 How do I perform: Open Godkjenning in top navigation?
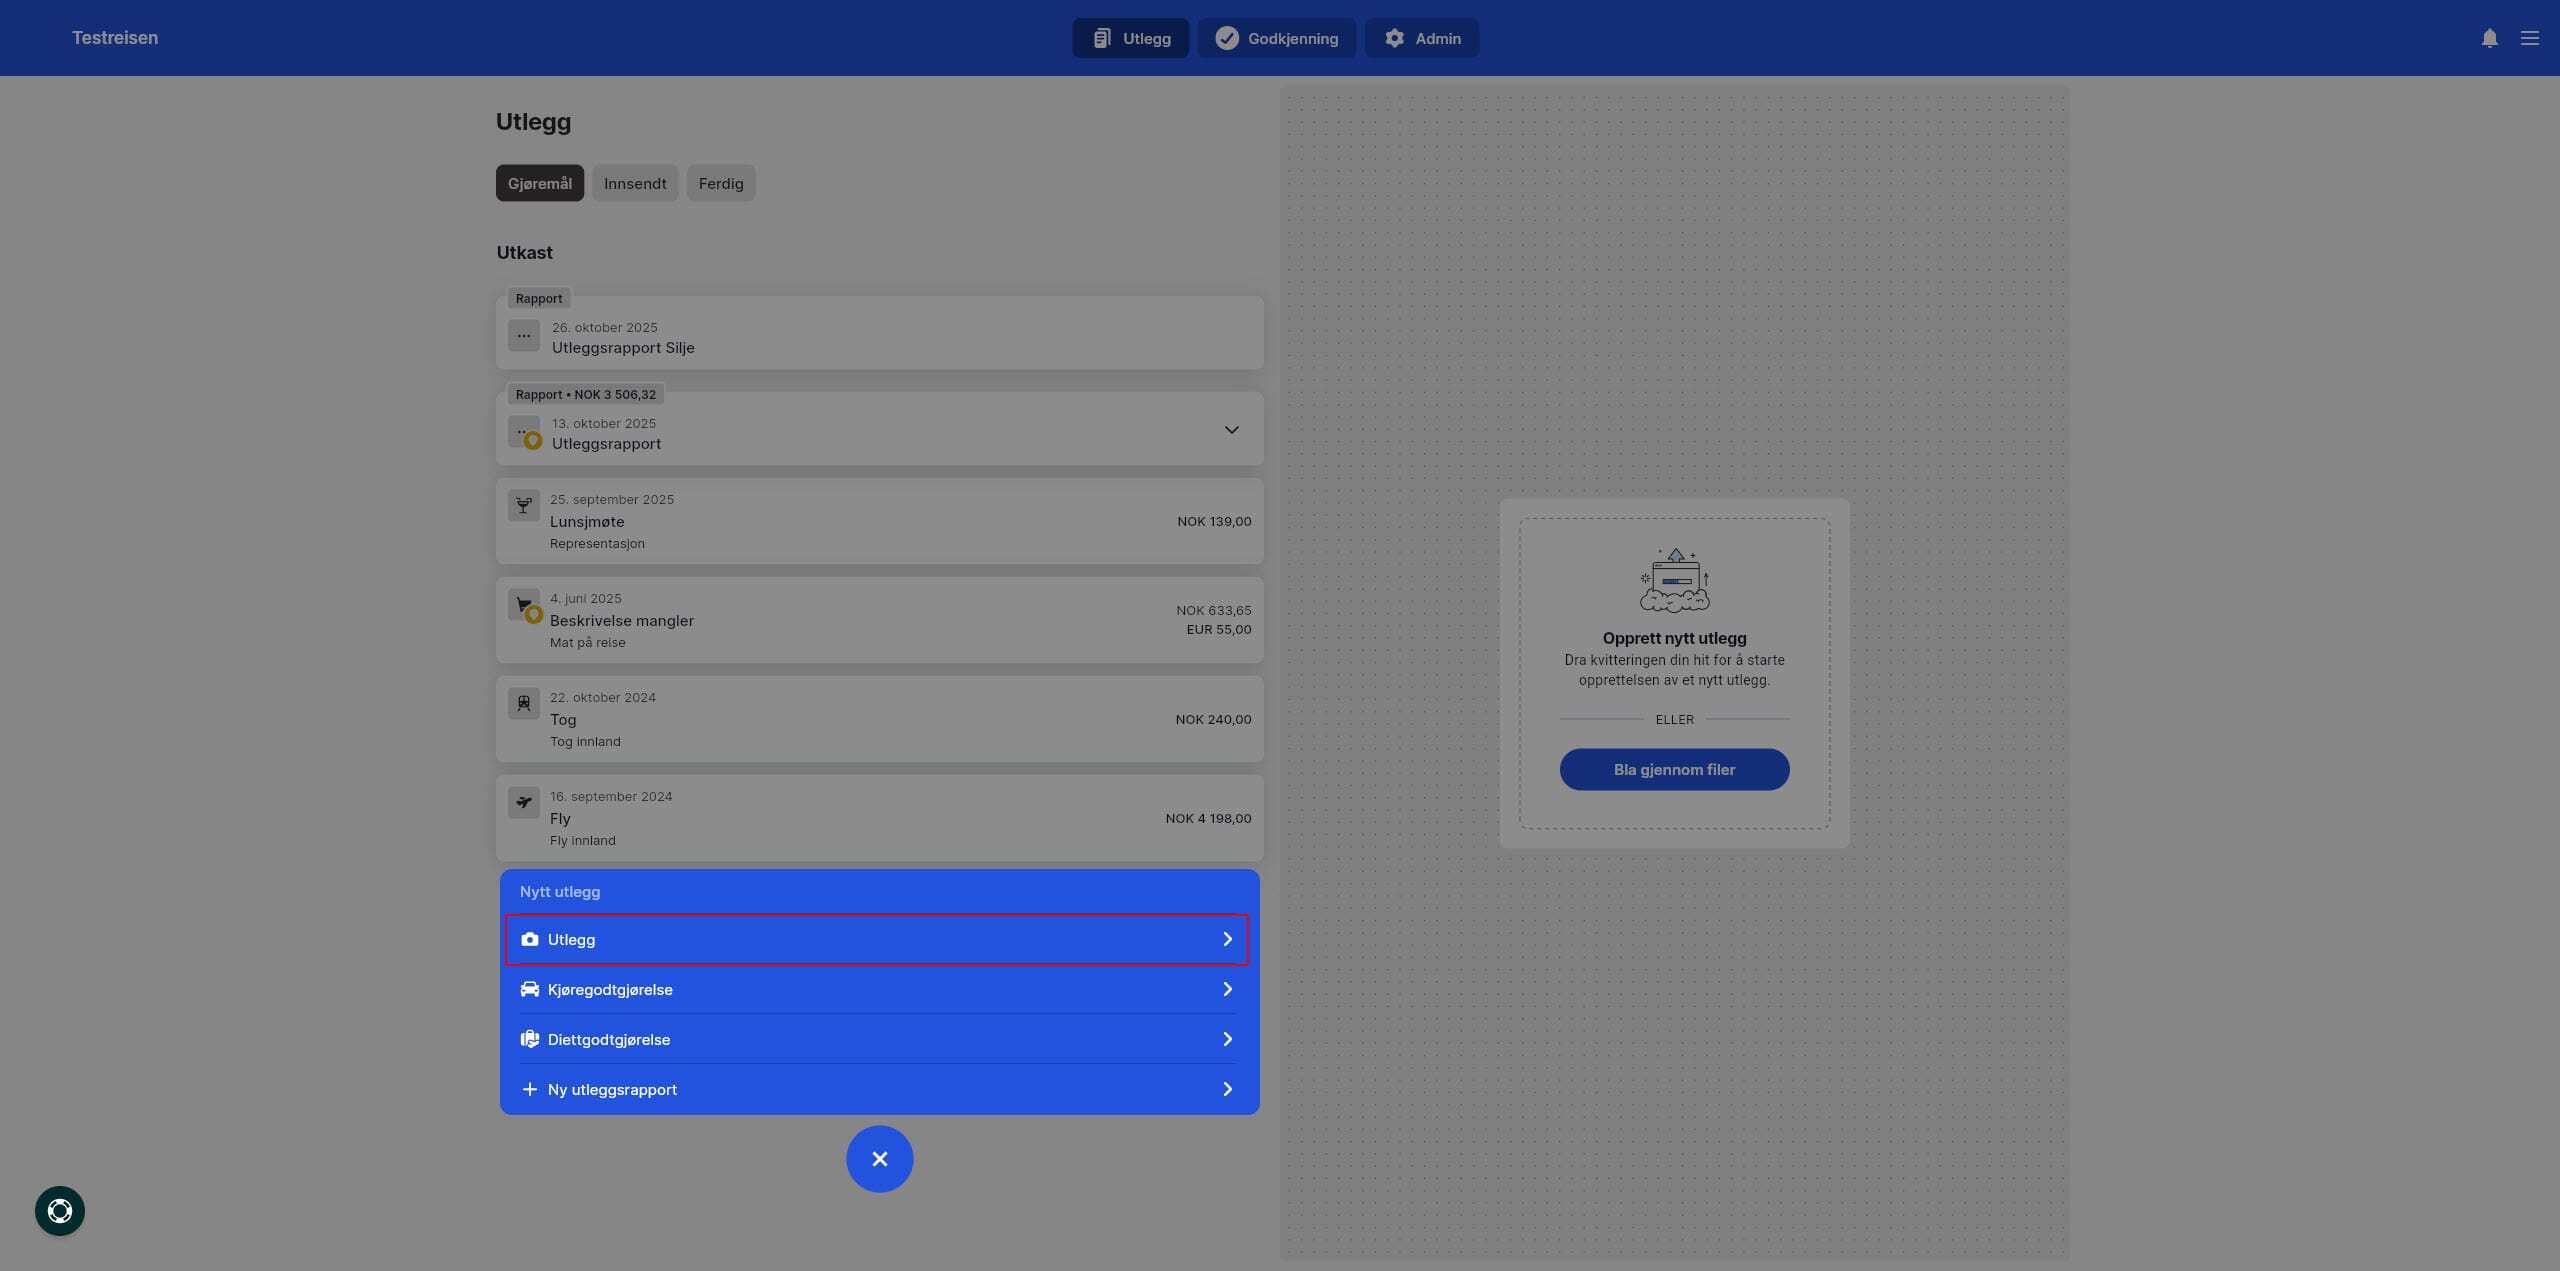(x=1276, y=38)
